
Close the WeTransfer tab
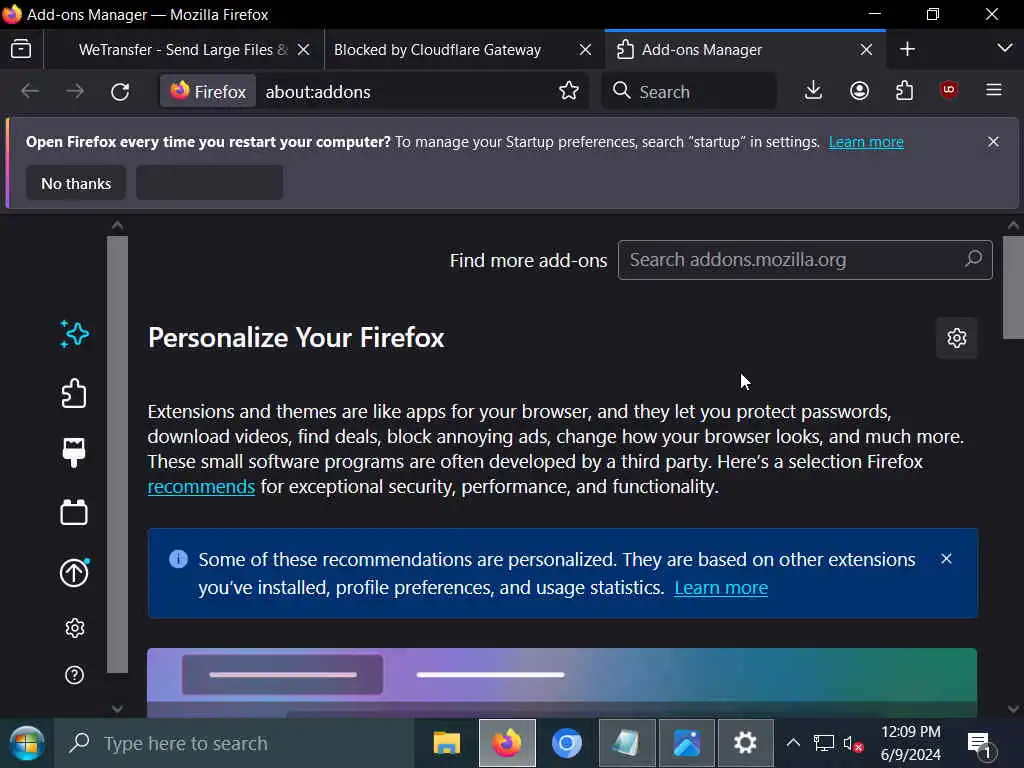304,50
